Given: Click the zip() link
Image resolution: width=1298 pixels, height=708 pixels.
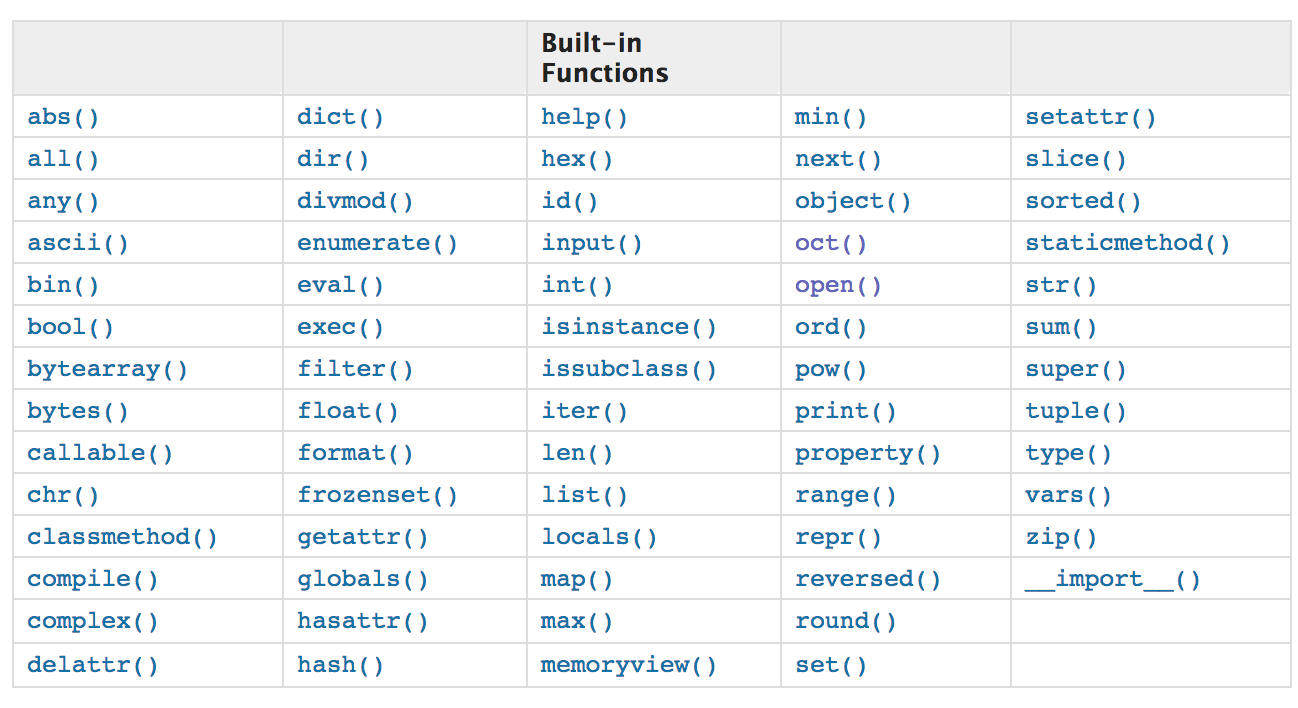Looking at the screenshot, I should 1060,538.
